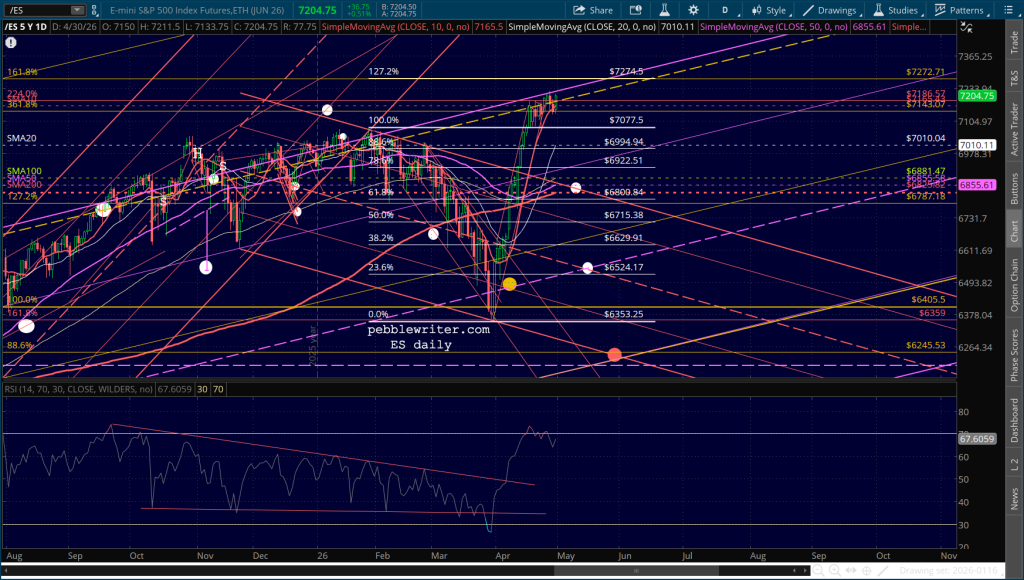Click the symbol link color icon
Viewport: 1024px width, 580px height.
(x=95, y=10)
